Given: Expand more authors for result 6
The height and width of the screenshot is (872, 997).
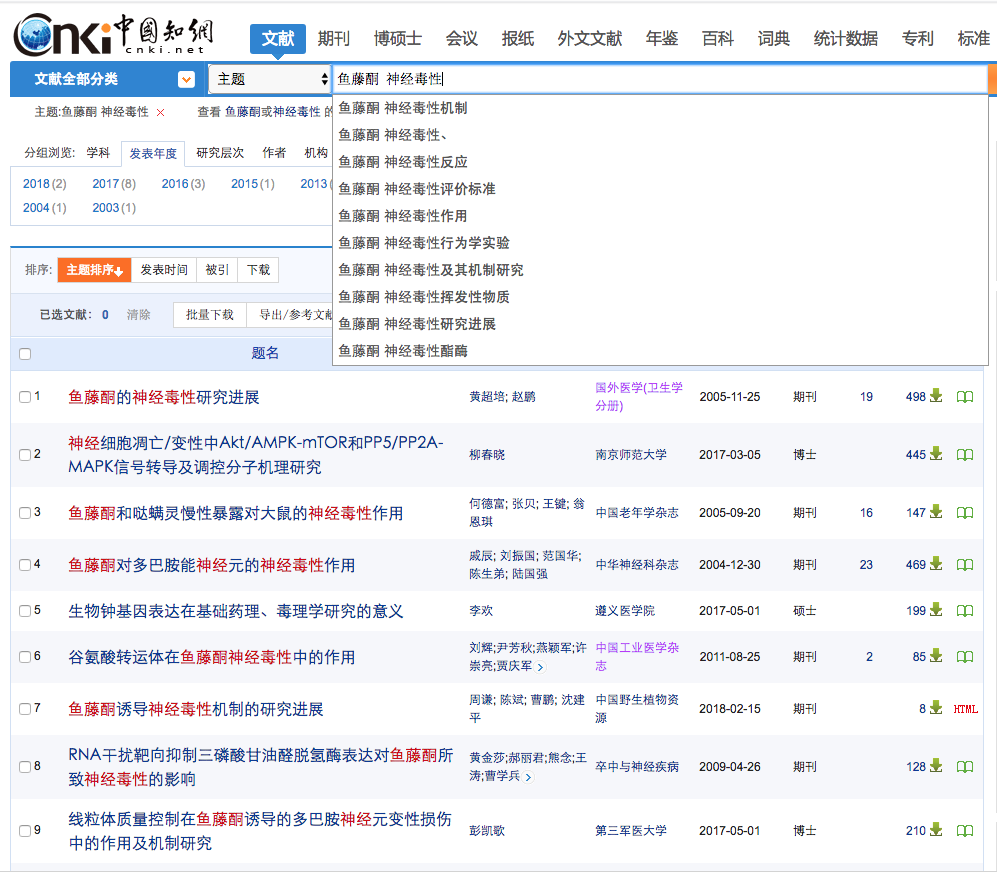Looking at the screenshot, I should point(541,667).
